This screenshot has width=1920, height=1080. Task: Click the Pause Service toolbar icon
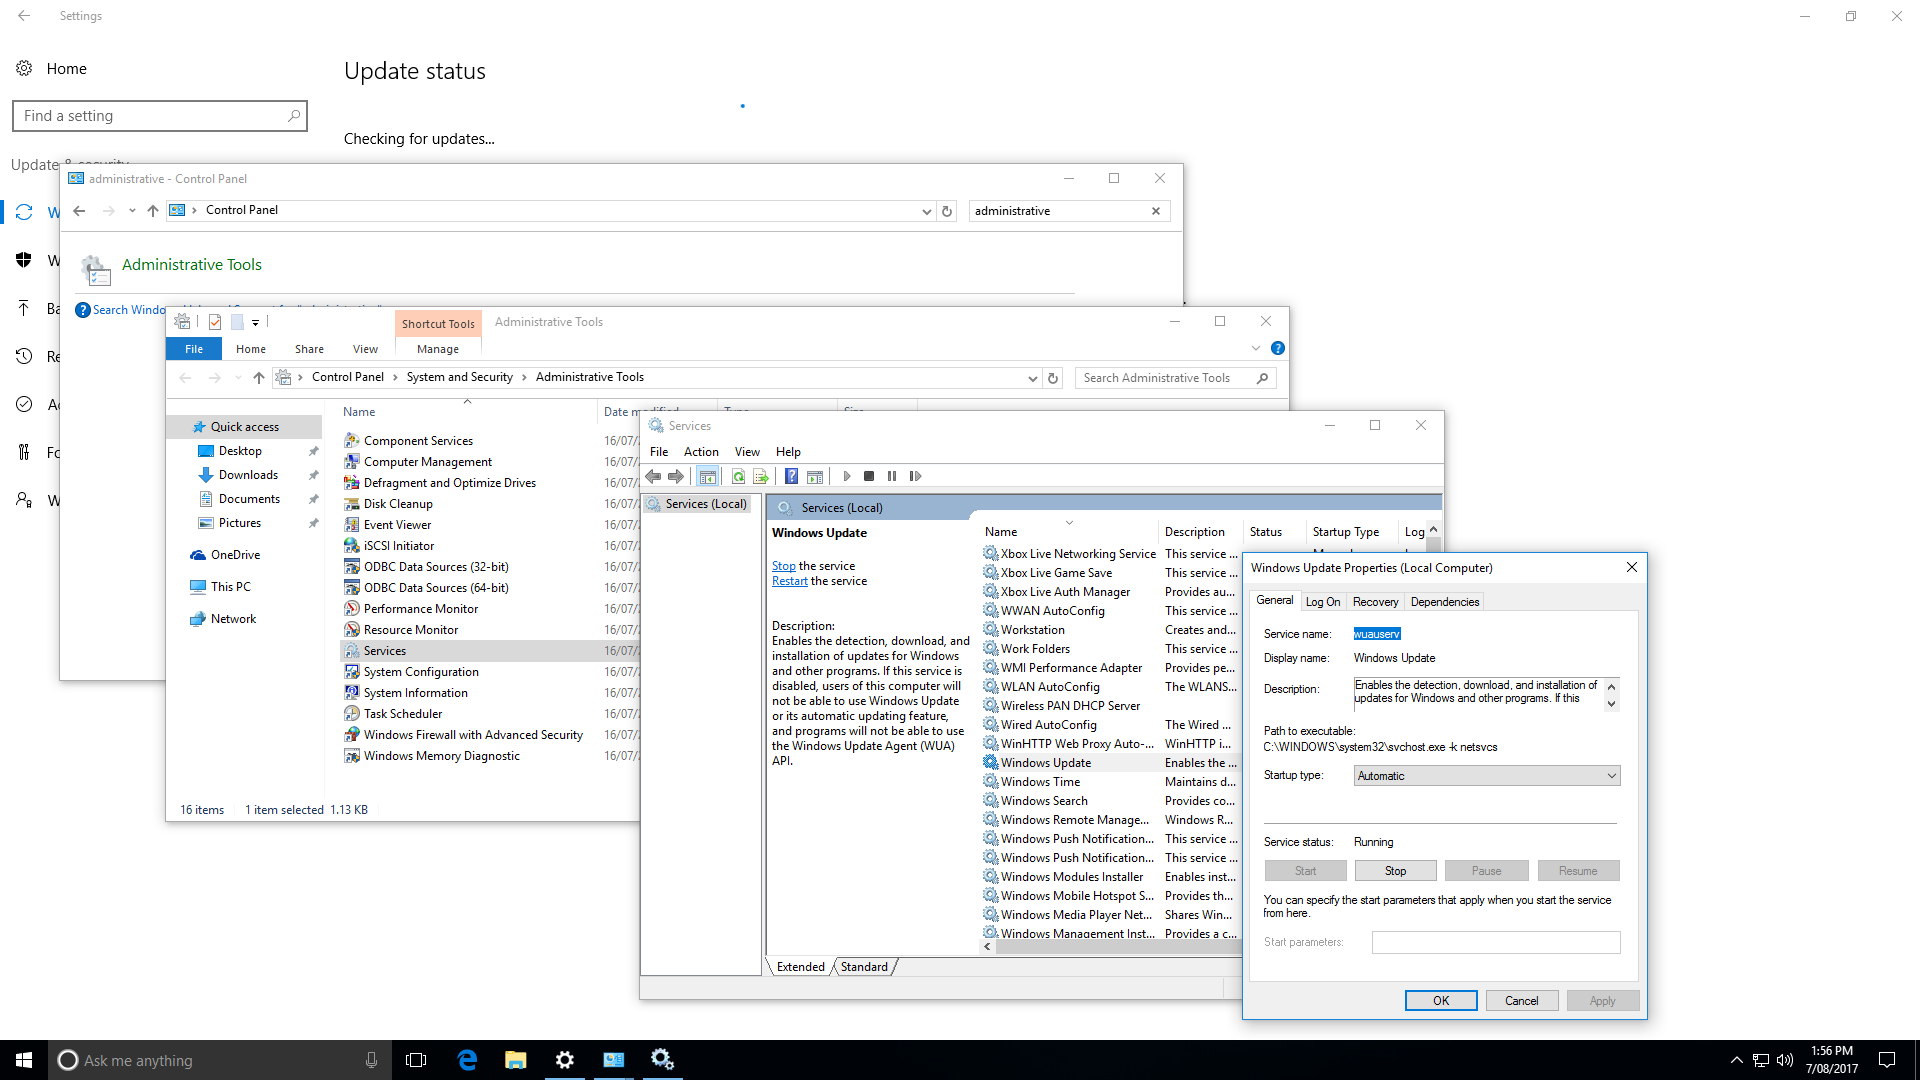point(892,476)
